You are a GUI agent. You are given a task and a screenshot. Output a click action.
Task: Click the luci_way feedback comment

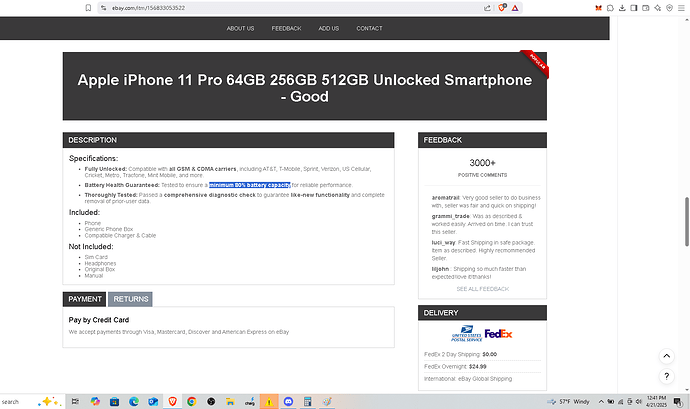[x=483, y=250]
